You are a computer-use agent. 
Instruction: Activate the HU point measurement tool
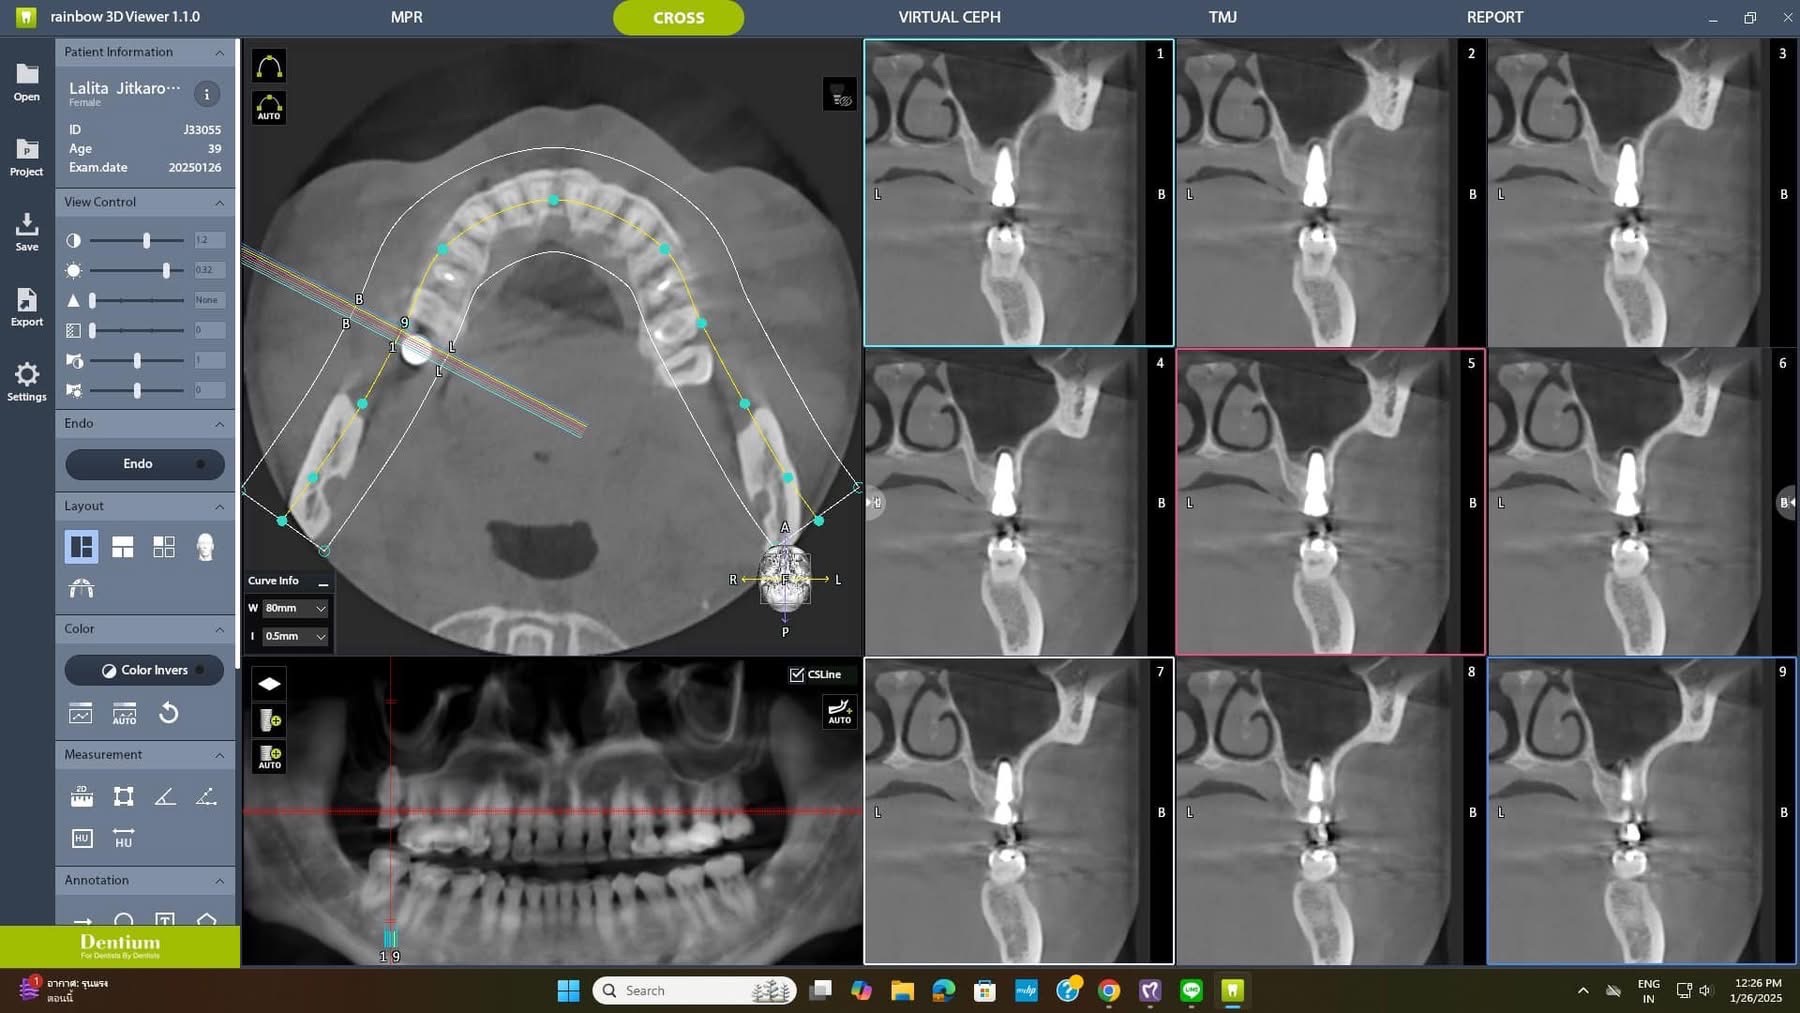pos(82,838)
